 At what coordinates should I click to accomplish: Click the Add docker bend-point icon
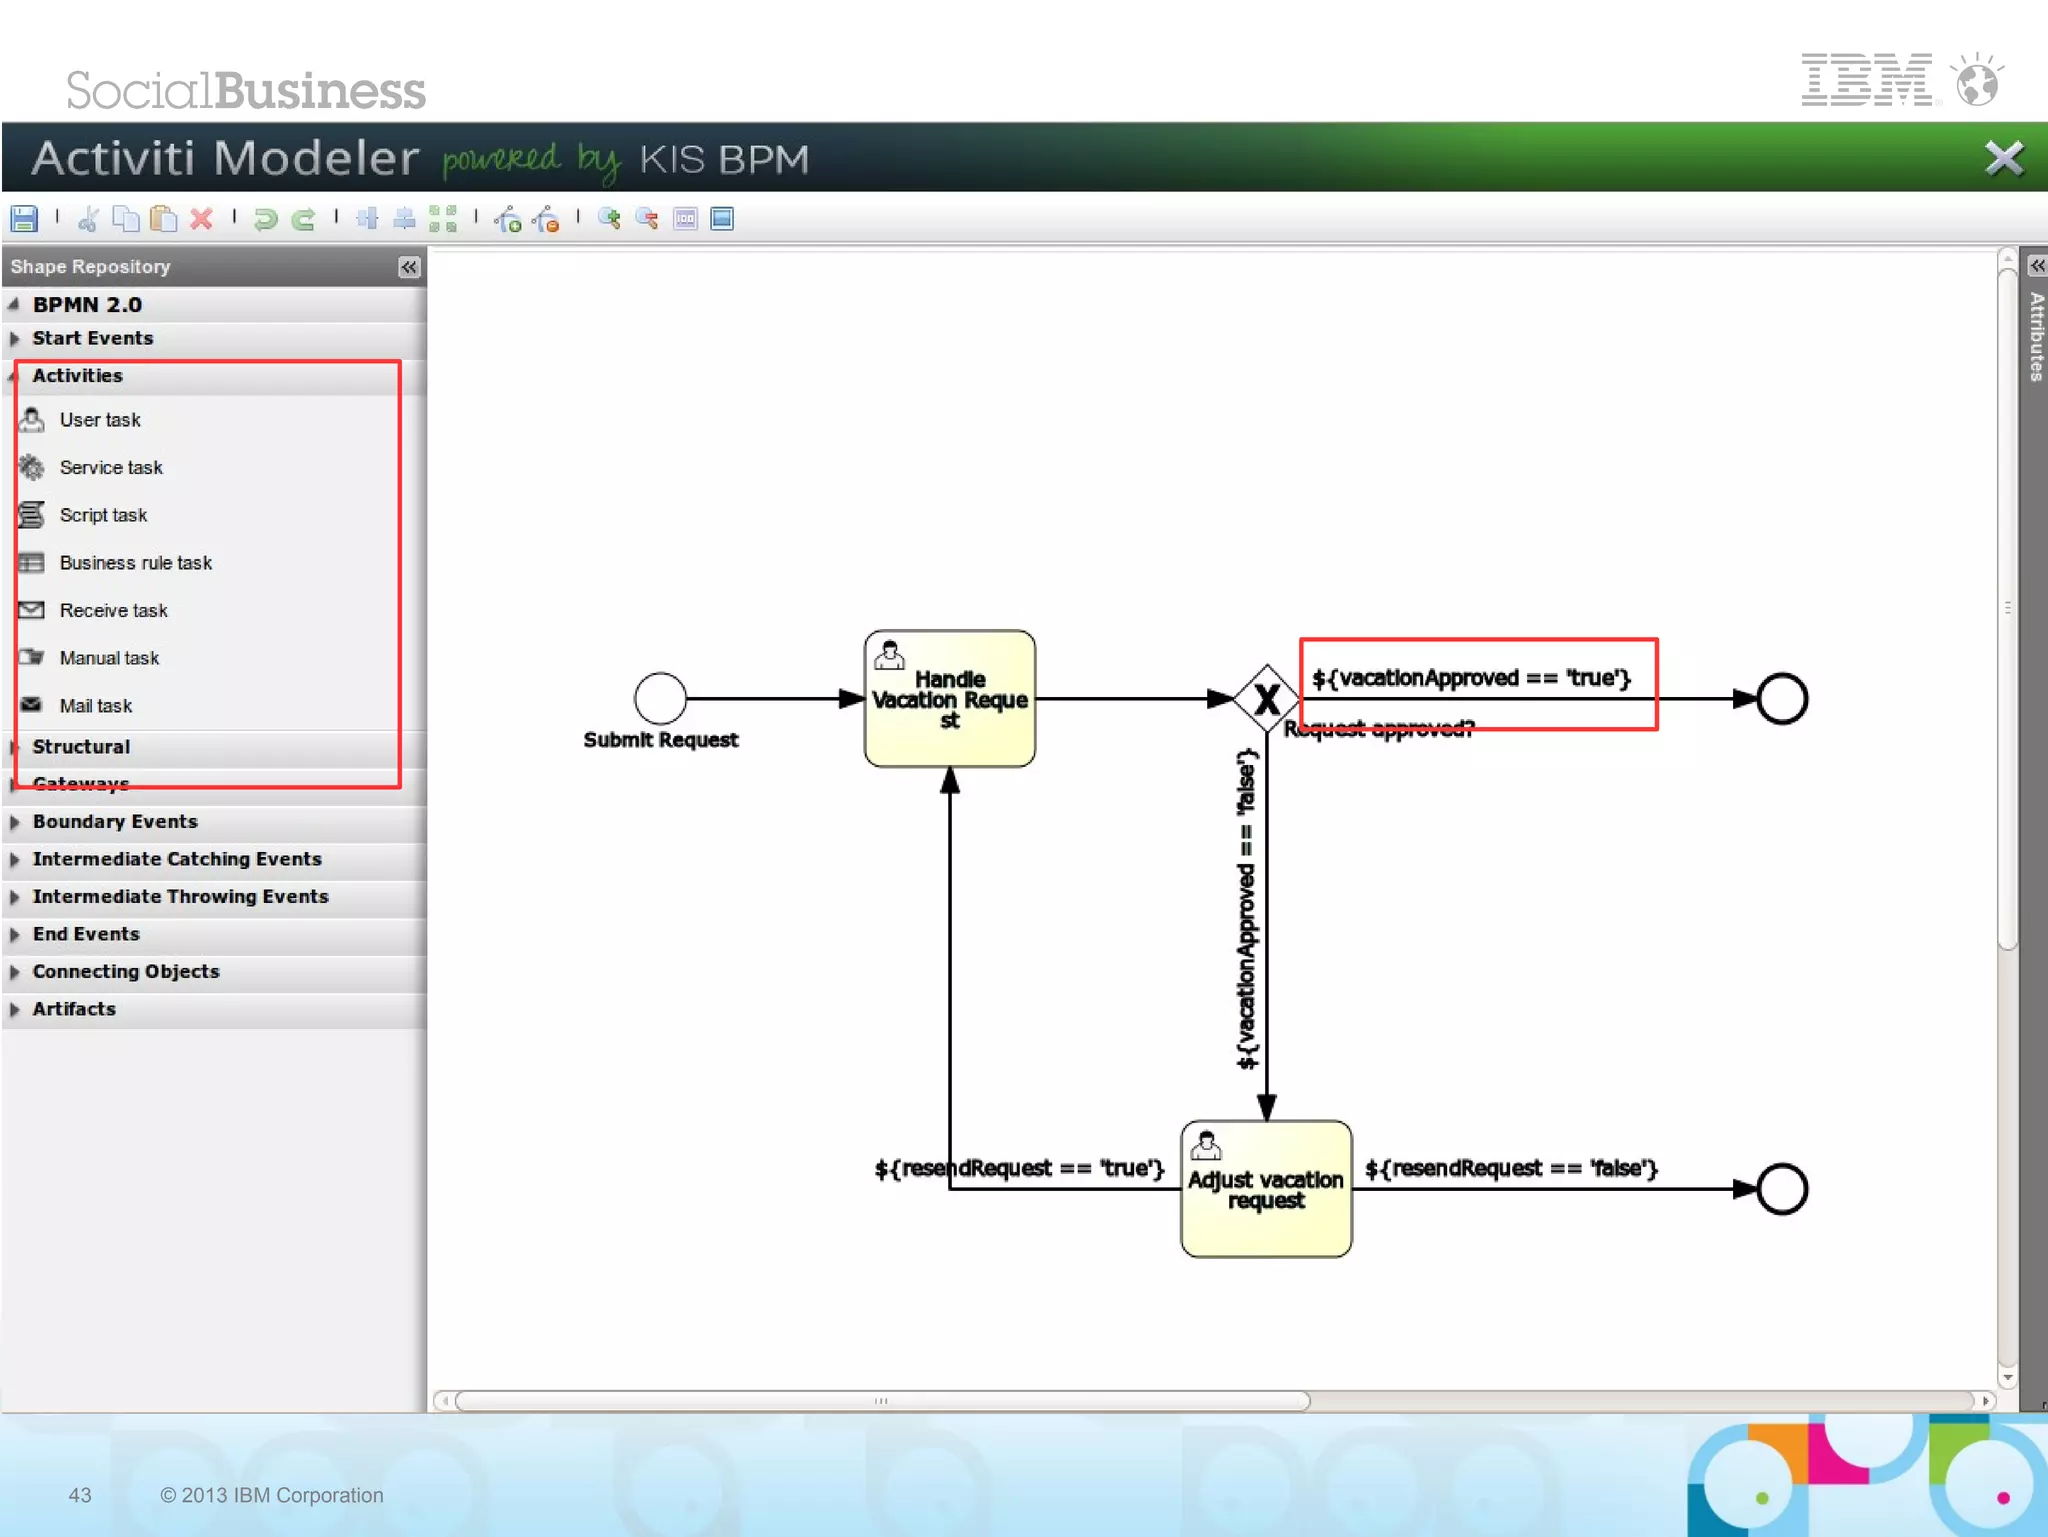508,219
